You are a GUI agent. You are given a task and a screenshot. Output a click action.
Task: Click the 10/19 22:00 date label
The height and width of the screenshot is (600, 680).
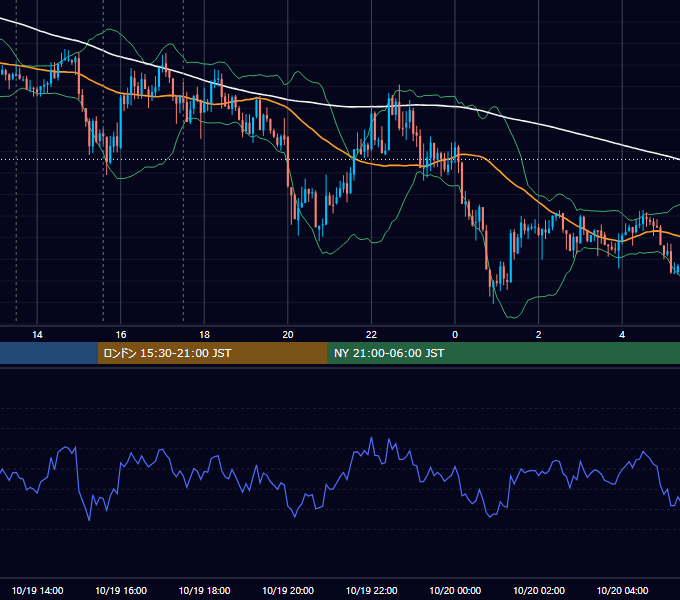[371, 590]
